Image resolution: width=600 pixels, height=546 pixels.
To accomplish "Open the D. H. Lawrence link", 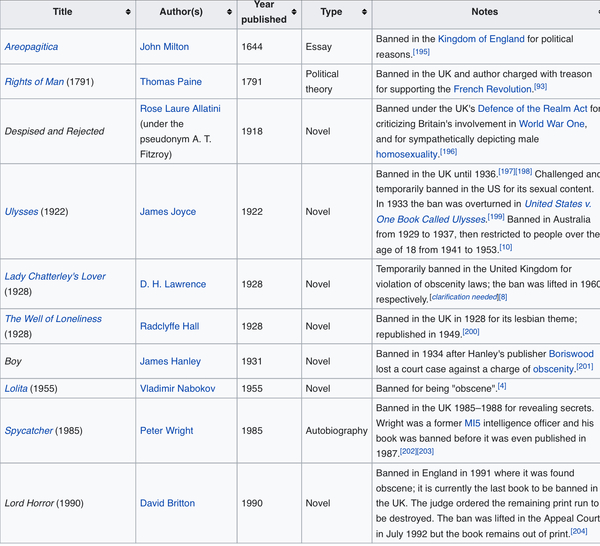I will [173, 284].
